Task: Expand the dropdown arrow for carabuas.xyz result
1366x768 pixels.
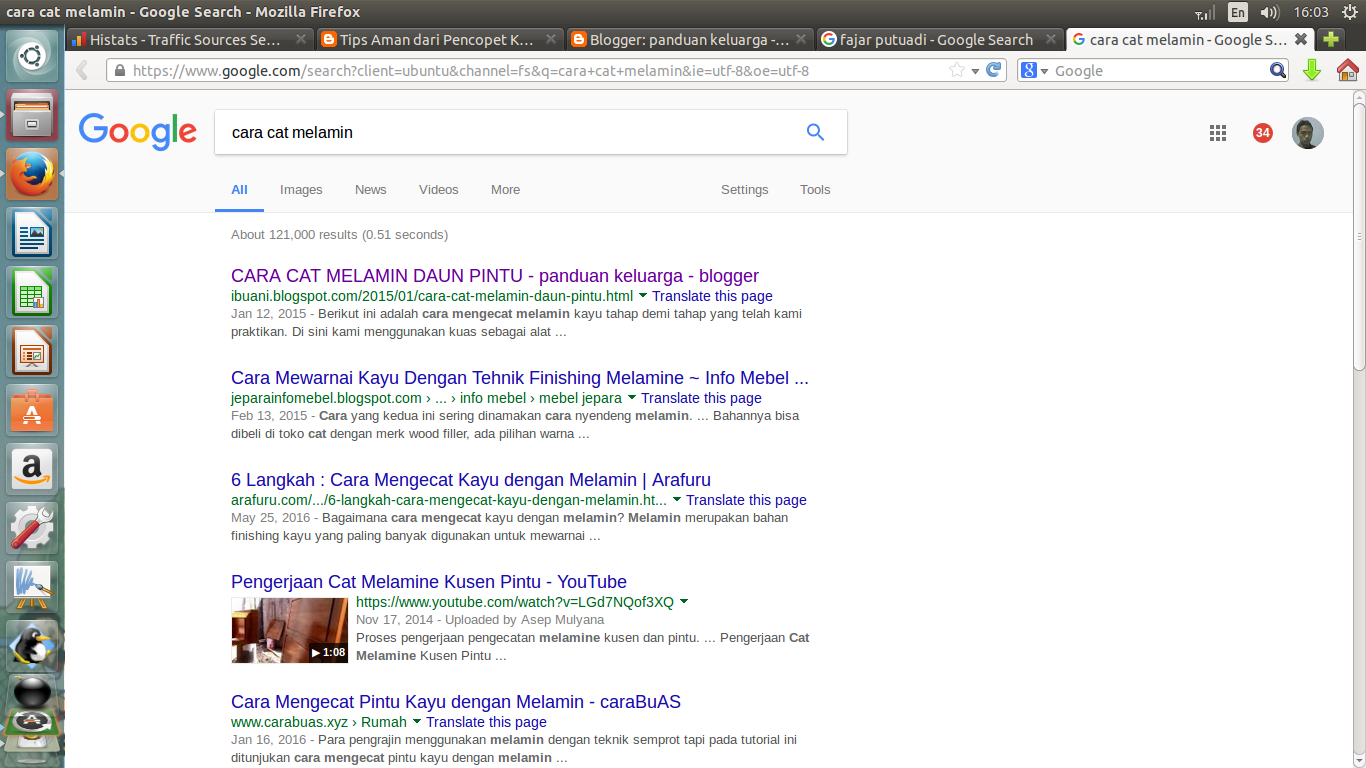Action: click(417, 722)
